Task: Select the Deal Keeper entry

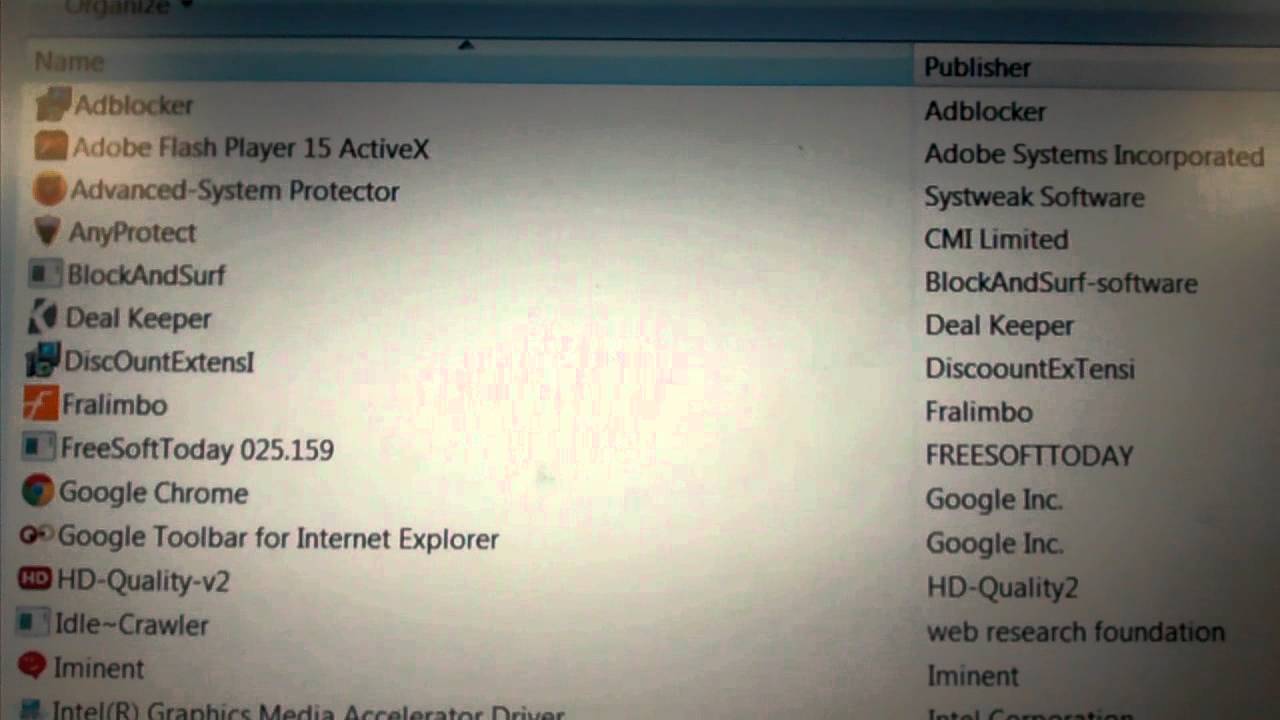Action: pyautogui.click(x=138, y=319)
